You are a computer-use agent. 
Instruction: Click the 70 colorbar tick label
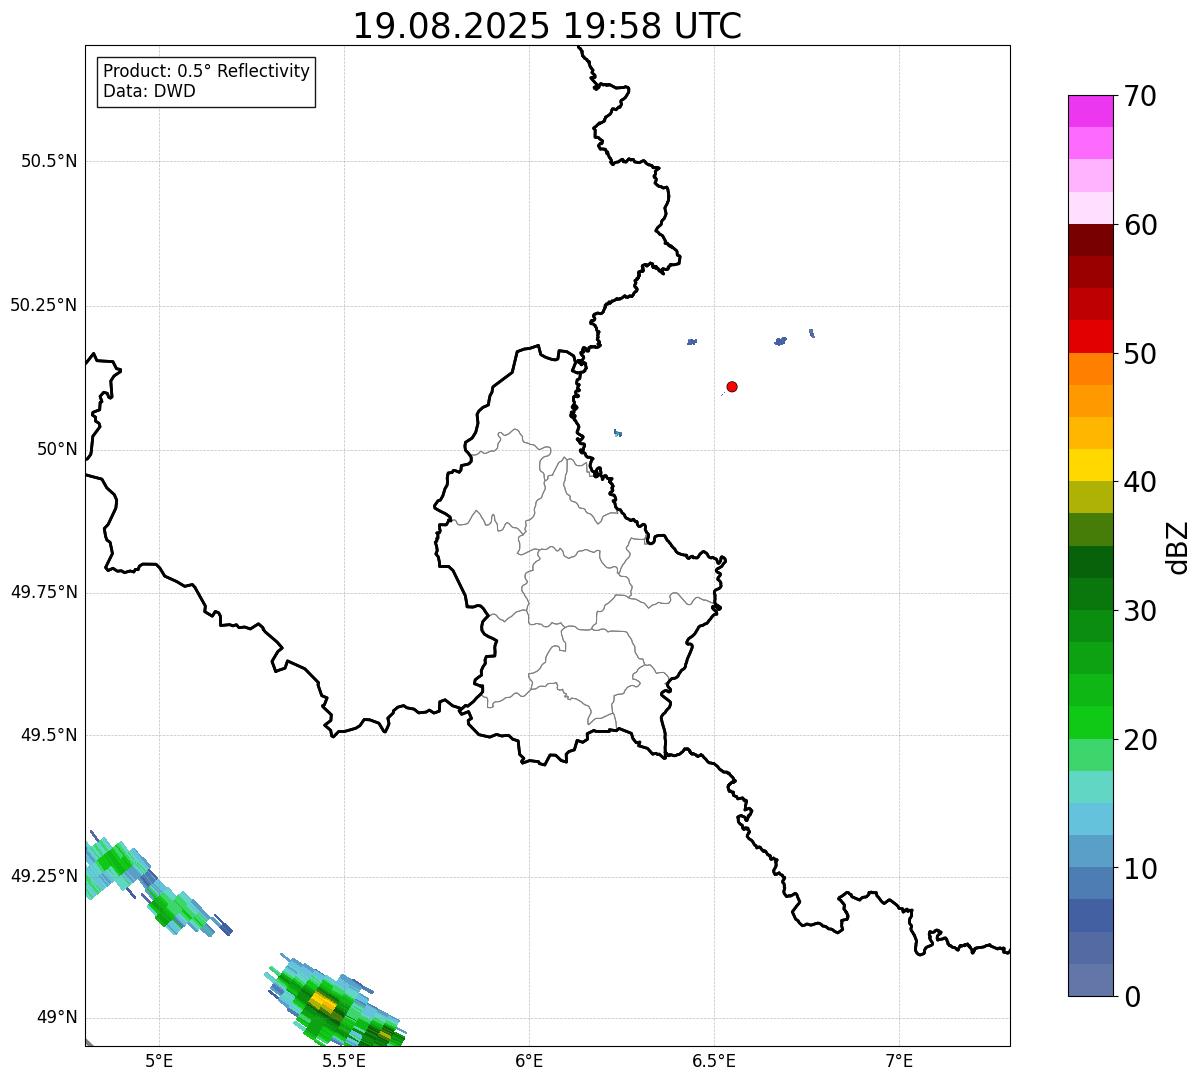[x=1140, y=96]
